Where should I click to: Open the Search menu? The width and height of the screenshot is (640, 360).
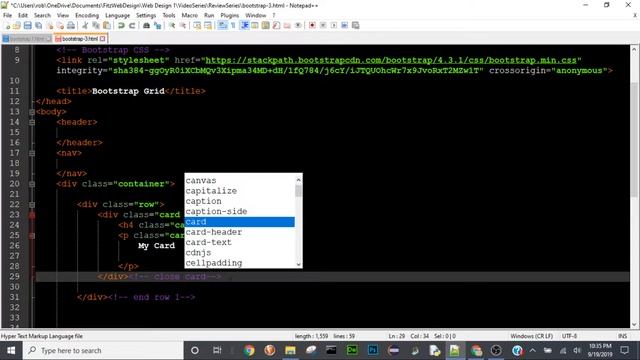(42, 15)
